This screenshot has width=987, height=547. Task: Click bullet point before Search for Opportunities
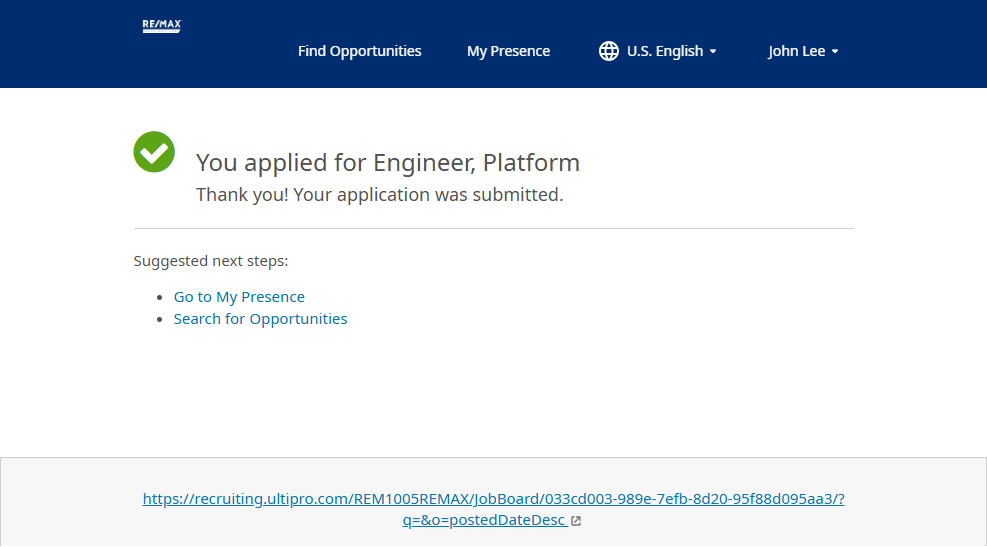[x=161, y=320]
